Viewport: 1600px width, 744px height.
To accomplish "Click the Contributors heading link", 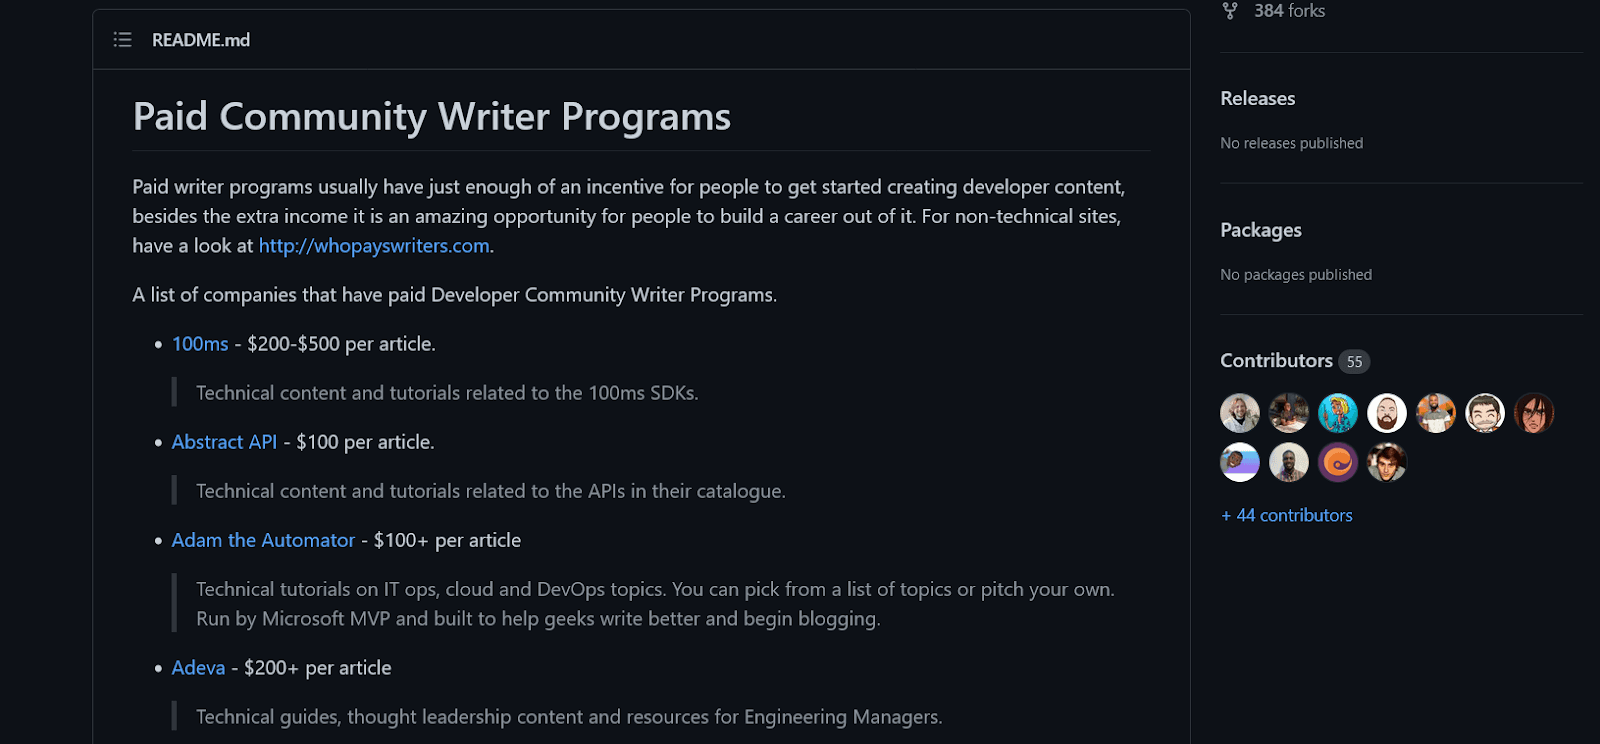I will (1276, 361).
